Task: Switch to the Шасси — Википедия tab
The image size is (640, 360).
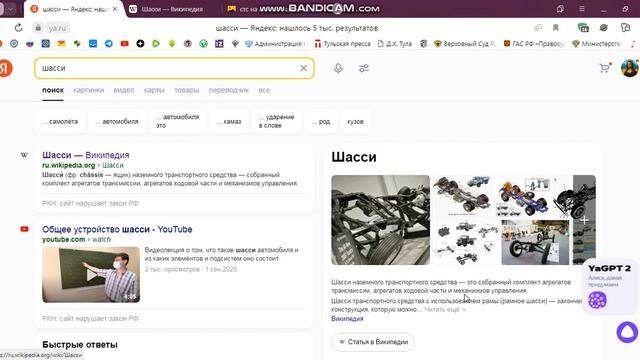Action: click(171, 9)
